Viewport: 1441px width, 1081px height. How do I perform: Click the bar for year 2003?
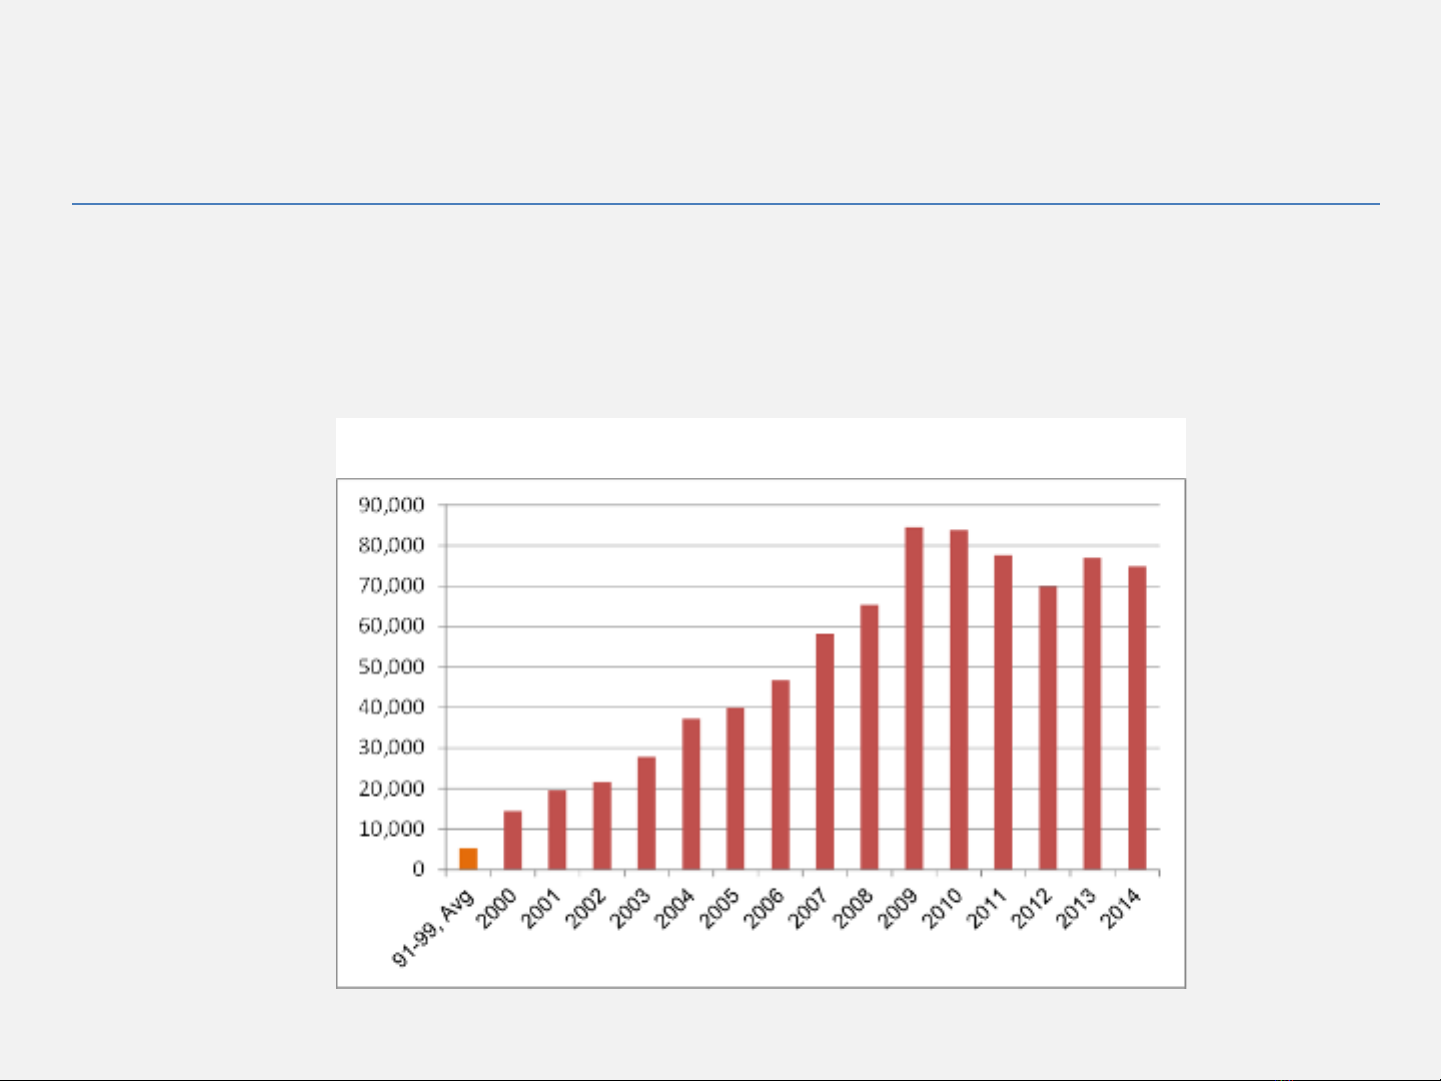click(647, 813)
